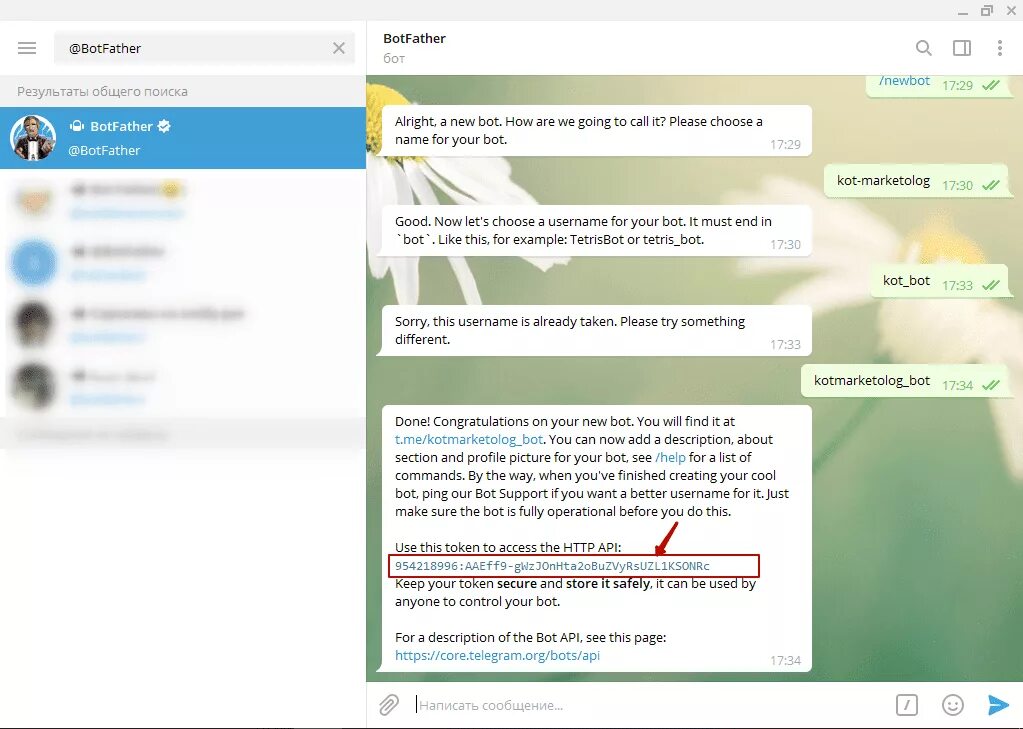The height and width of the screenshot is (729, 1023).
Task: Open the three-dot chat options menu
Action: pyautogui.click(x=1000, y=48)
